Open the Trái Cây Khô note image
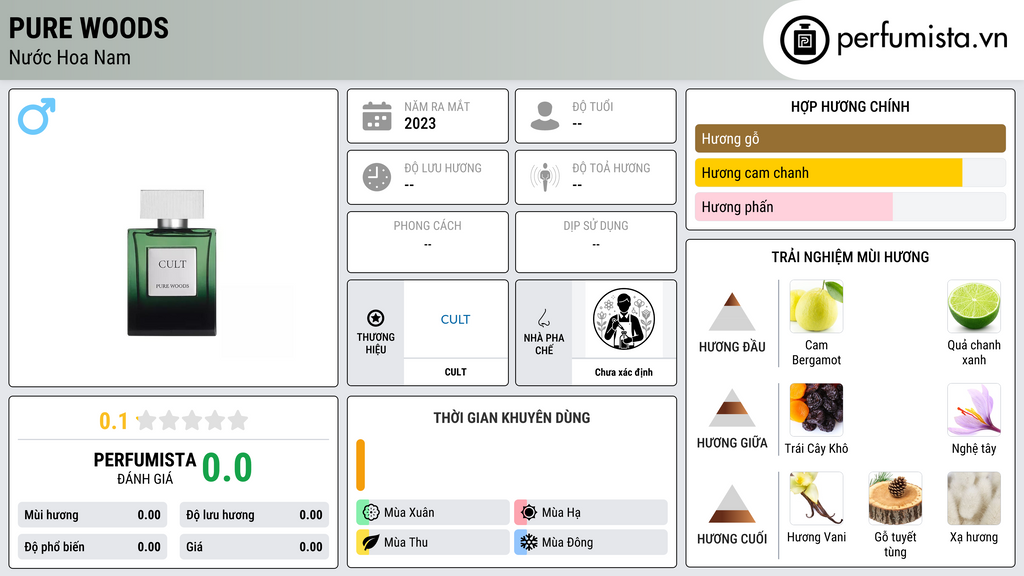This screenshot has height=576, width=1024. (816, 409)
